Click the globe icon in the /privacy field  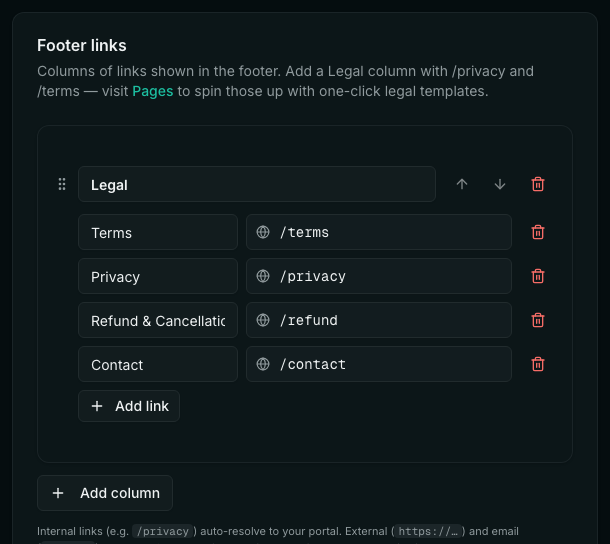263,276
